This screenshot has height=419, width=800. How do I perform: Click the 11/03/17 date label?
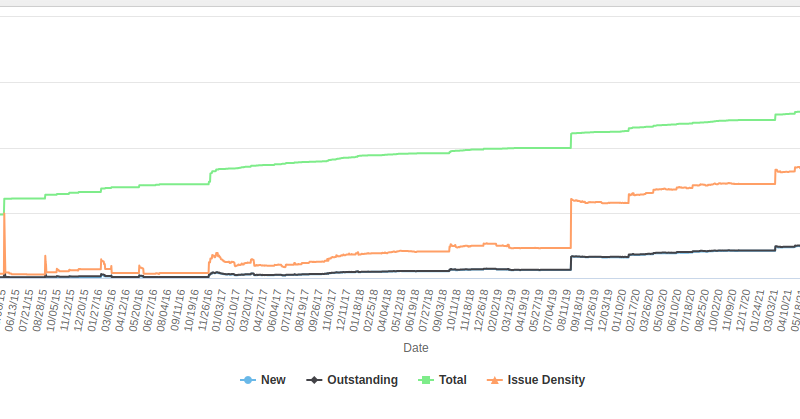pyautogui.click(x=330, y=310)
